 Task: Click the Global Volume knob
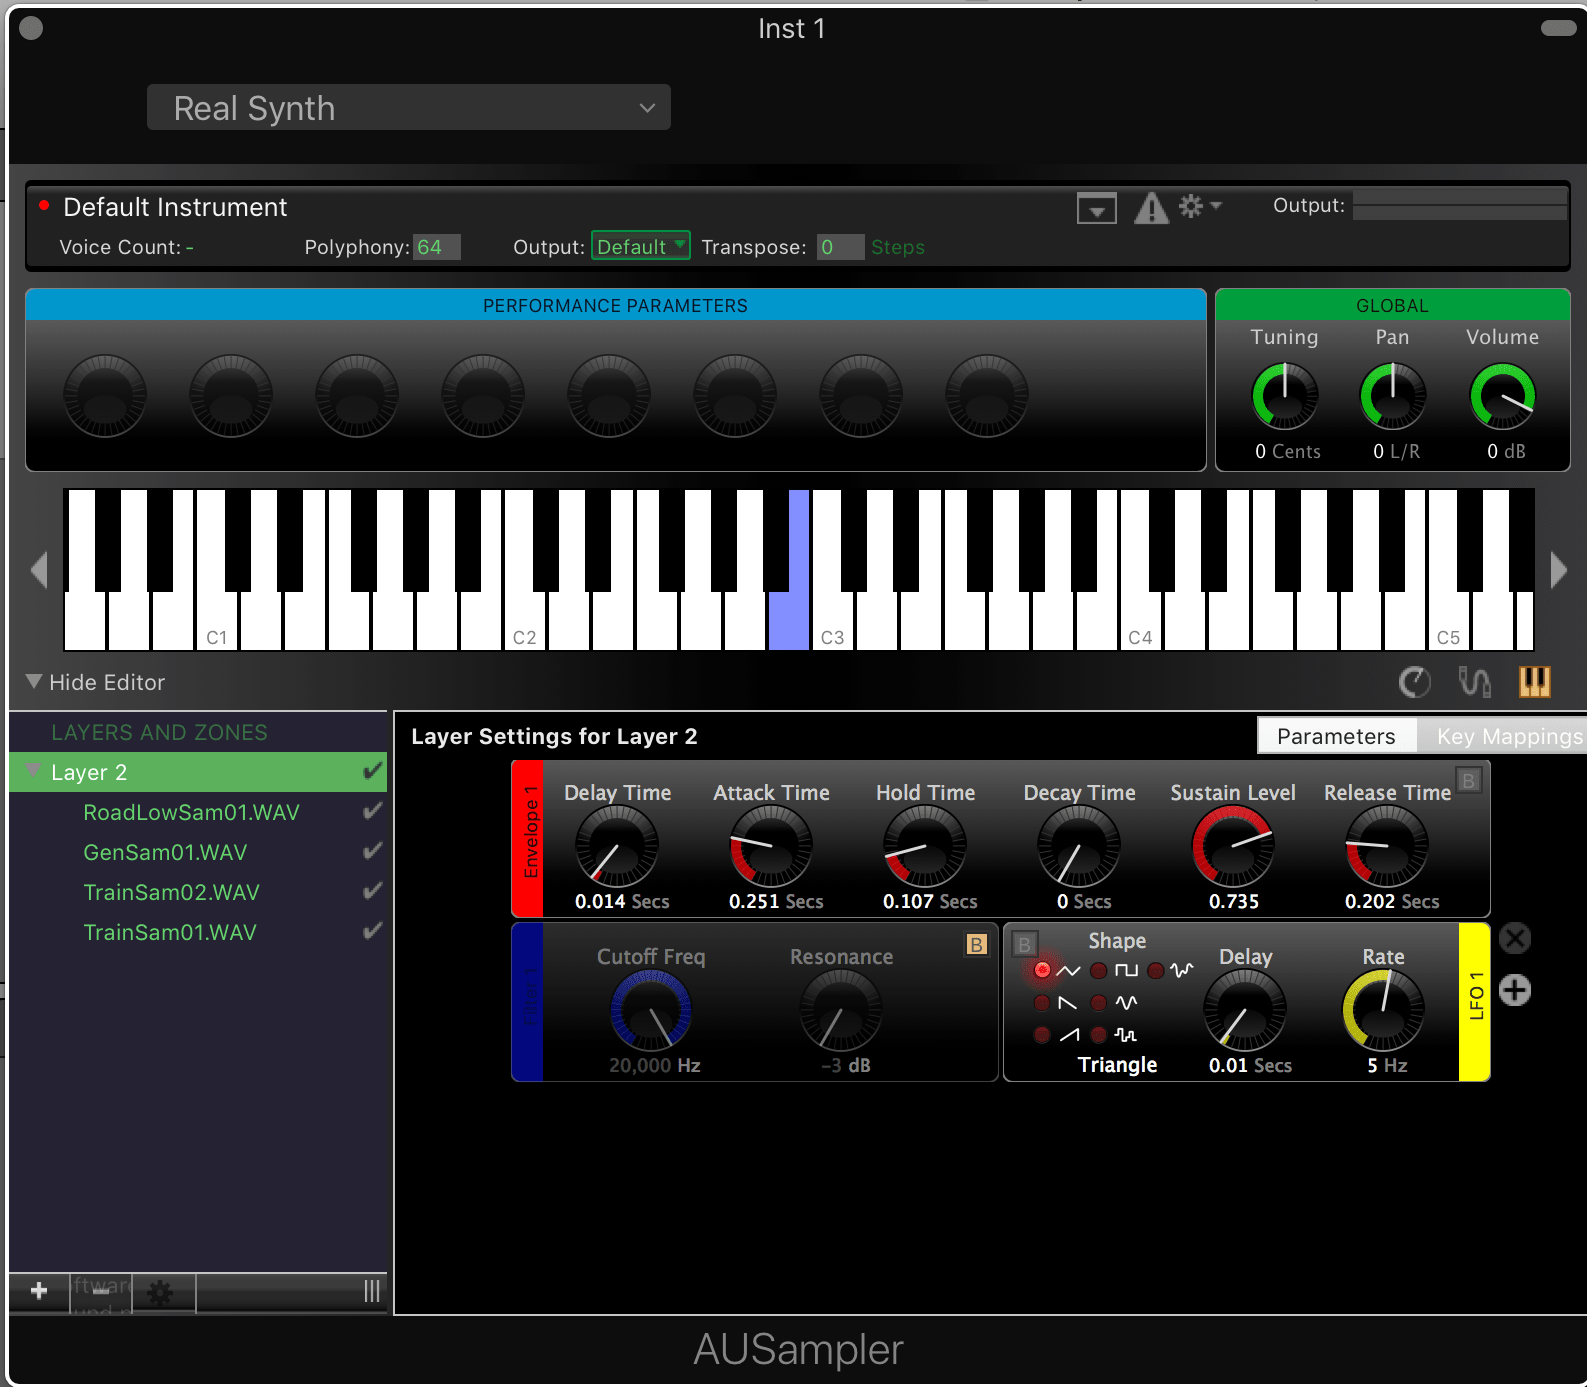point(1502,396)
